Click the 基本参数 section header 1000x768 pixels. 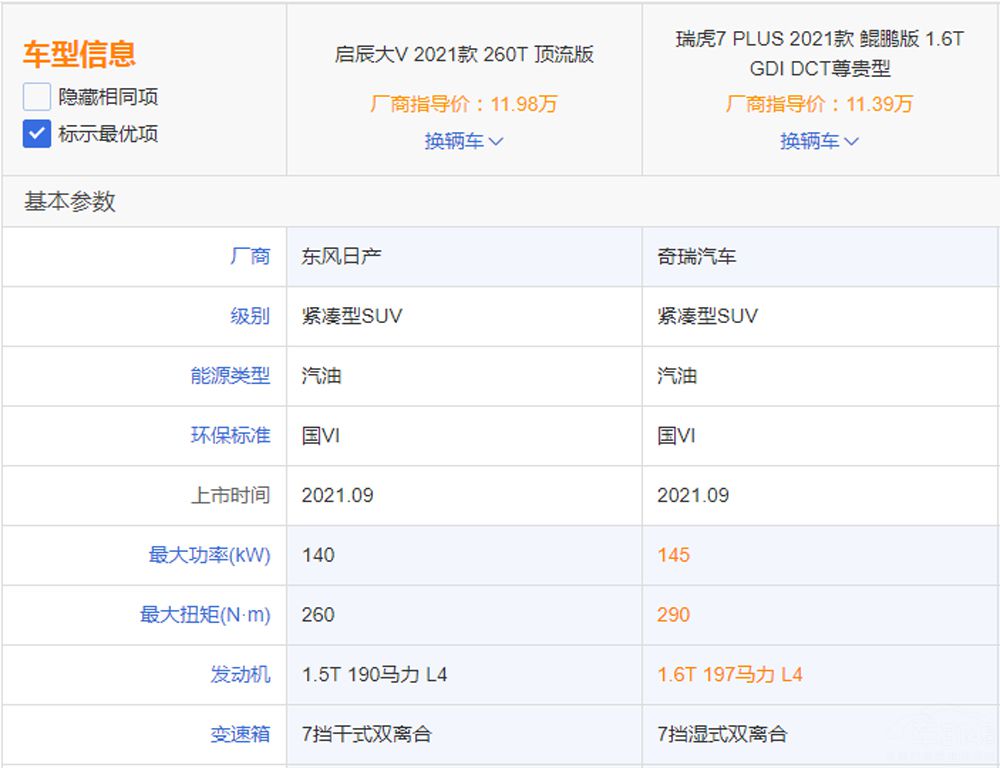[x=70, y=201]
